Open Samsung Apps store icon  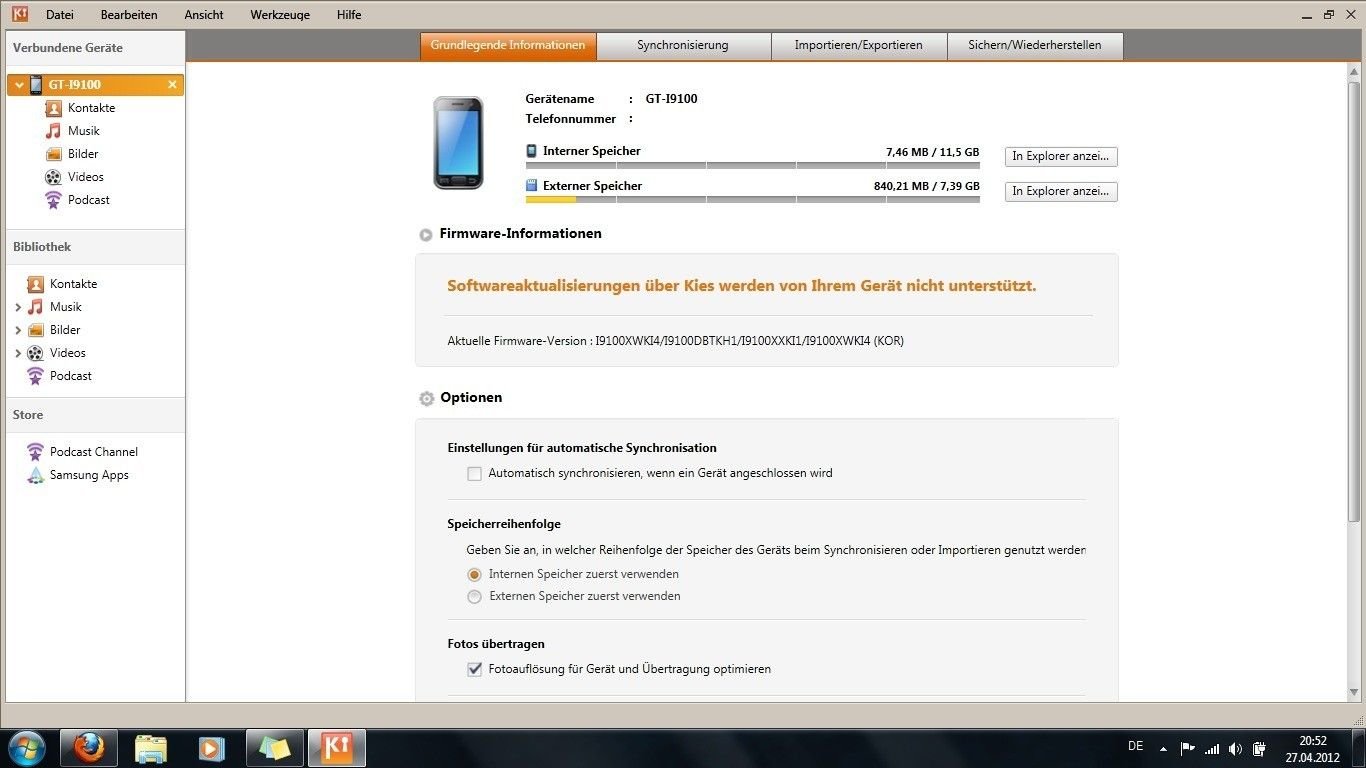(36, 475)
